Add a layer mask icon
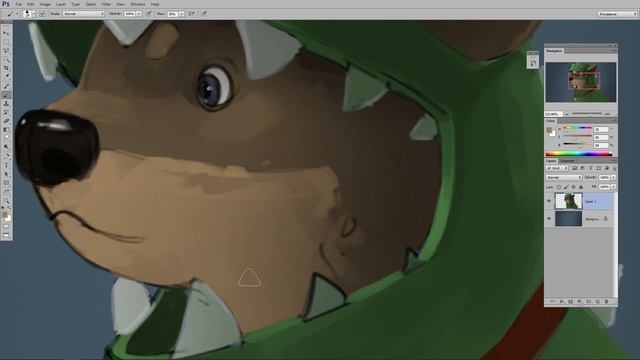Screen dimensions: 640x360 [571, 302]
